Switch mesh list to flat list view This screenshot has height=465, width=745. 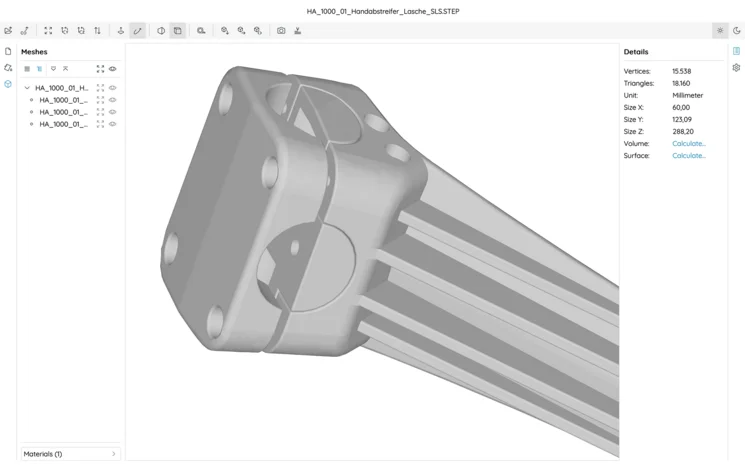(27, 69)
